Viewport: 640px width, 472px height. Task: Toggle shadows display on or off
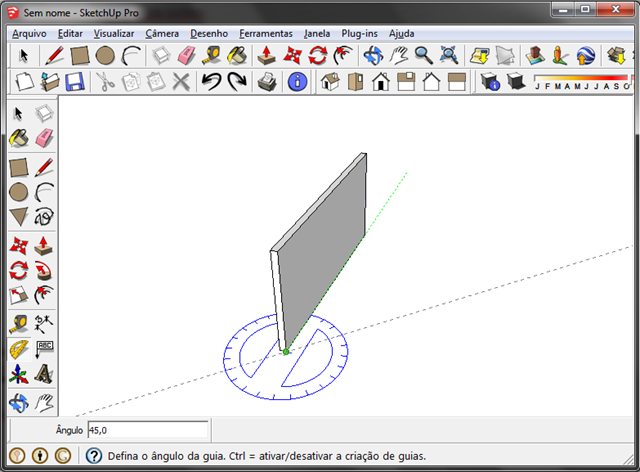click(x=516, y=82)
